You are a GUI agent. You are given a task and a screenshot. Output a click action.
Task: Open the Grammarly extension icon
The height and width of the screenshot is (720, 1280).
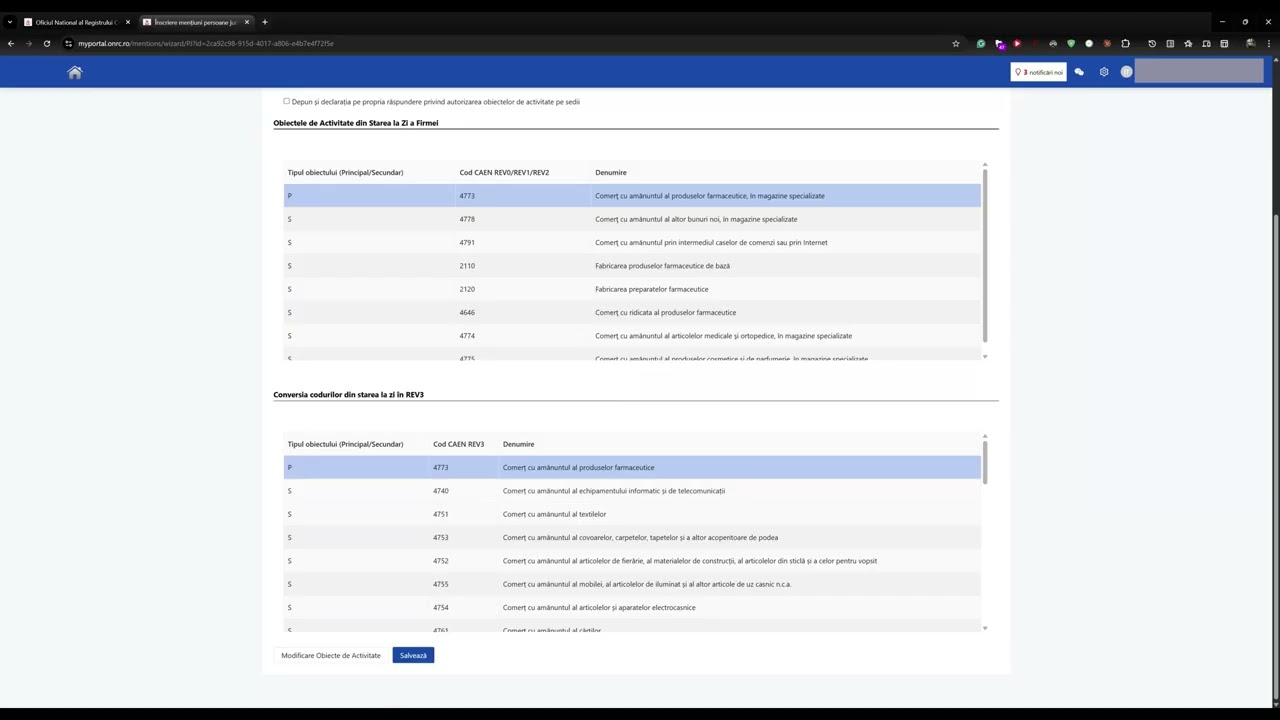981,43
